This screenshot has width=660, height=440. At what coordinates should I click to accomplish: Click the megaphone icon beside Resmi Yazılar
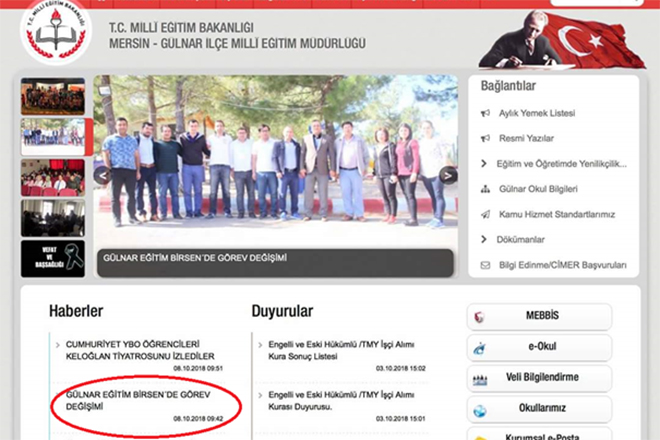click(x=485, y=139)
